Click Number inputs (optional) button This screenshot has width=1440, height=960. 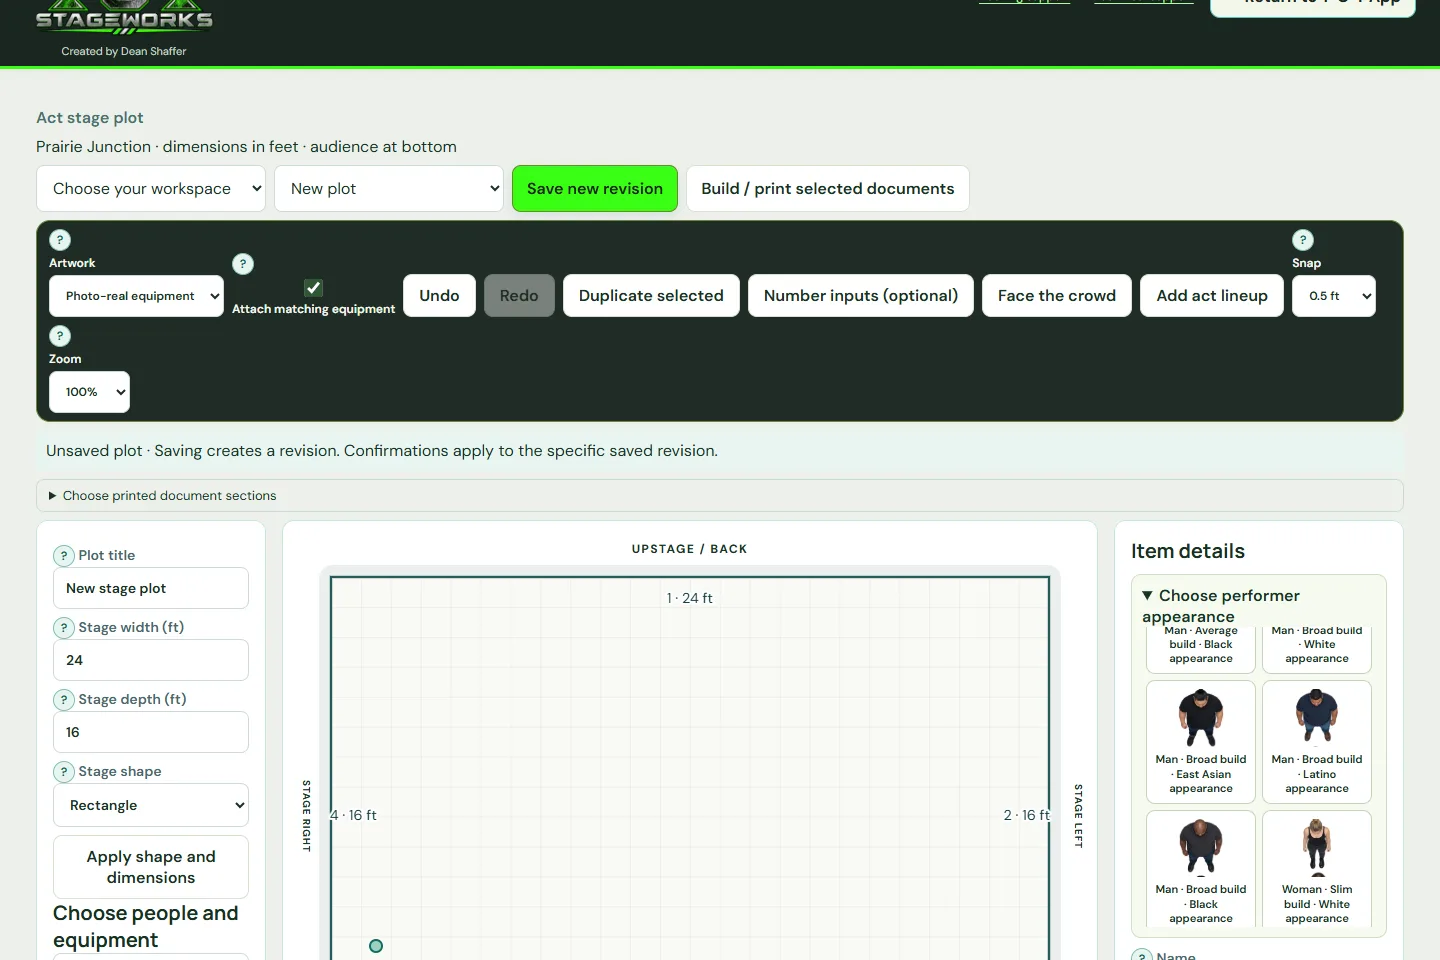click(861, 296)
